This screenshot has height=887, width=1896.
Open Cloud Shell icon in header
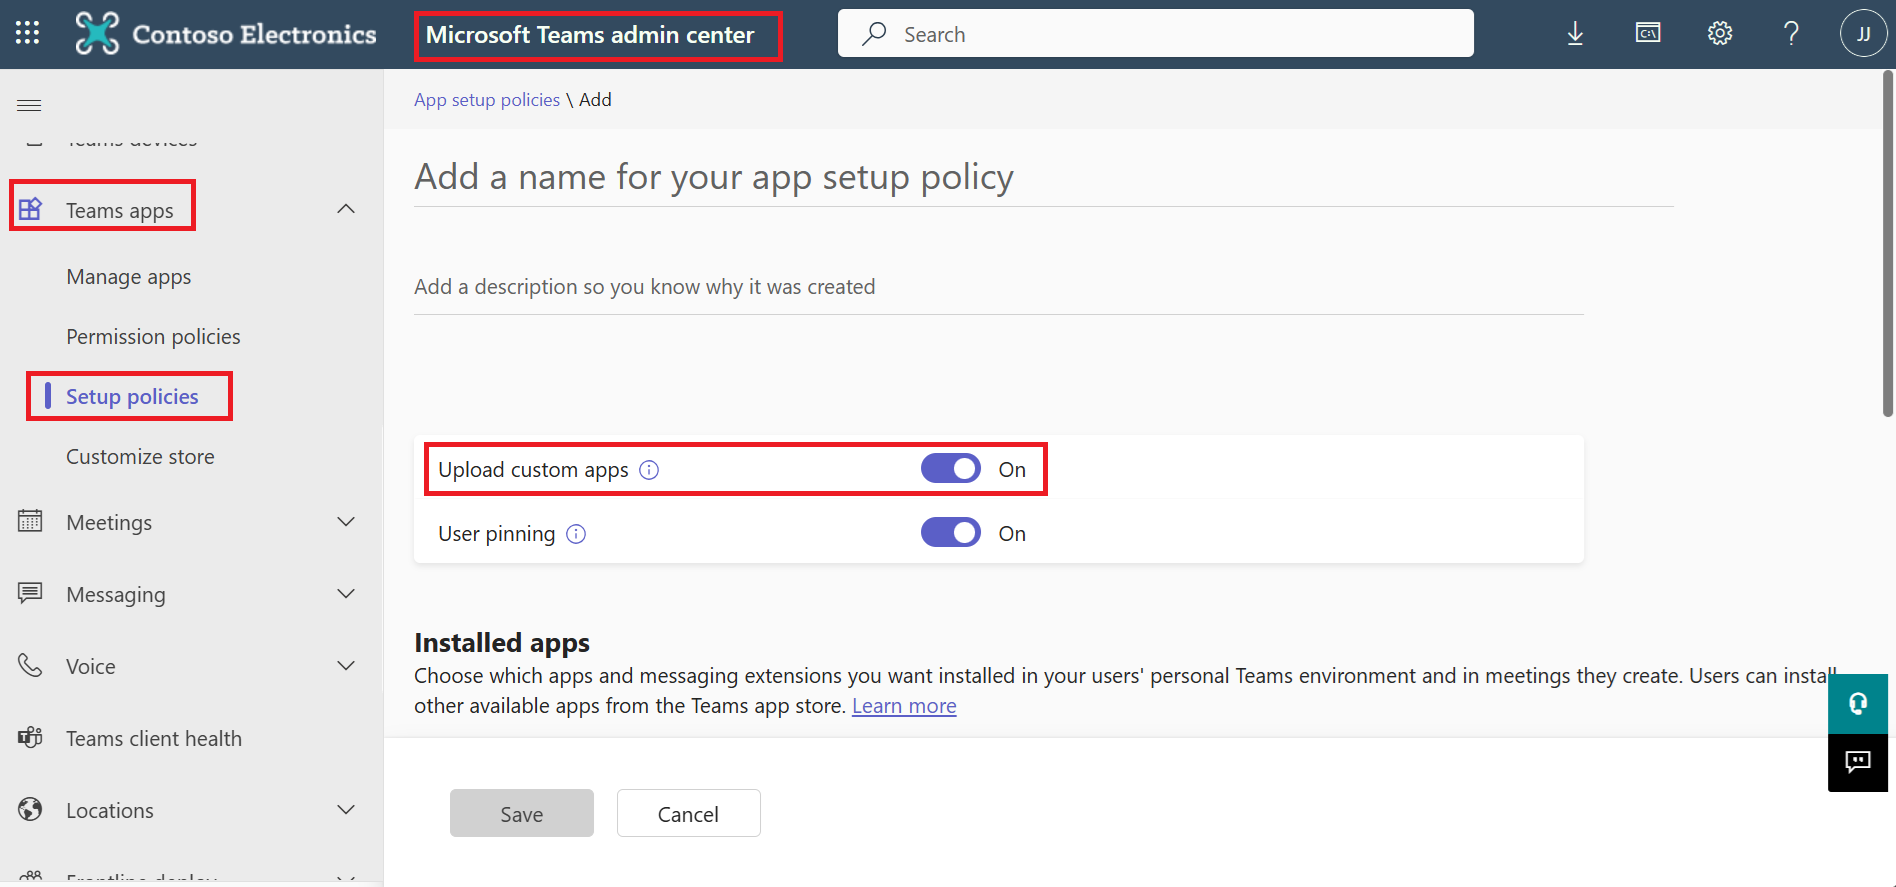1648,33
